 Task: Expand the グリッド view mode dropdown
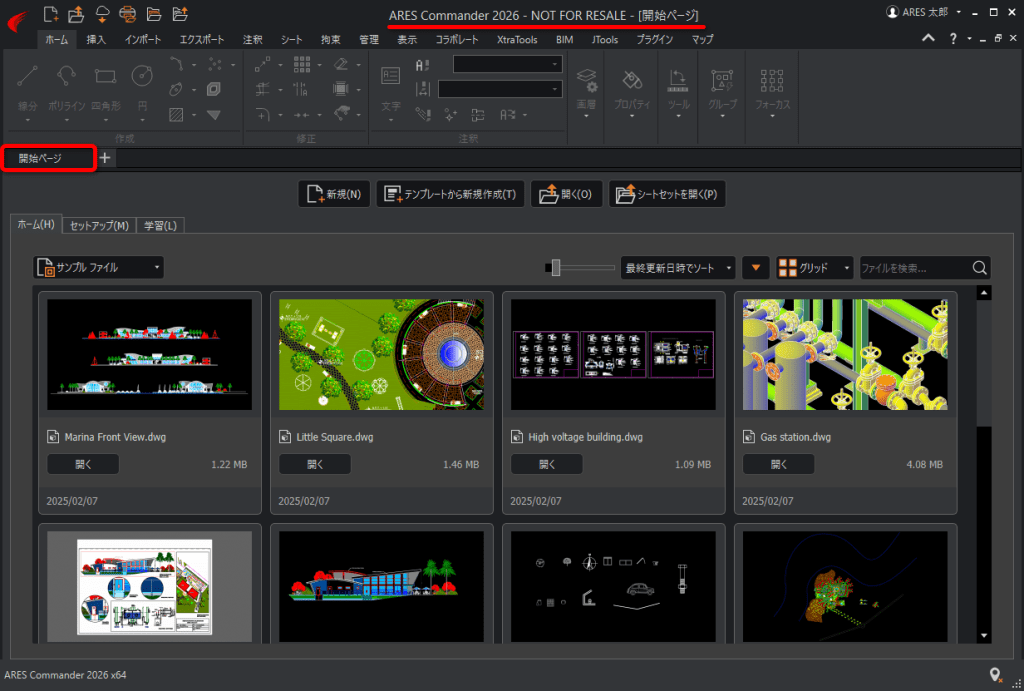815,268
